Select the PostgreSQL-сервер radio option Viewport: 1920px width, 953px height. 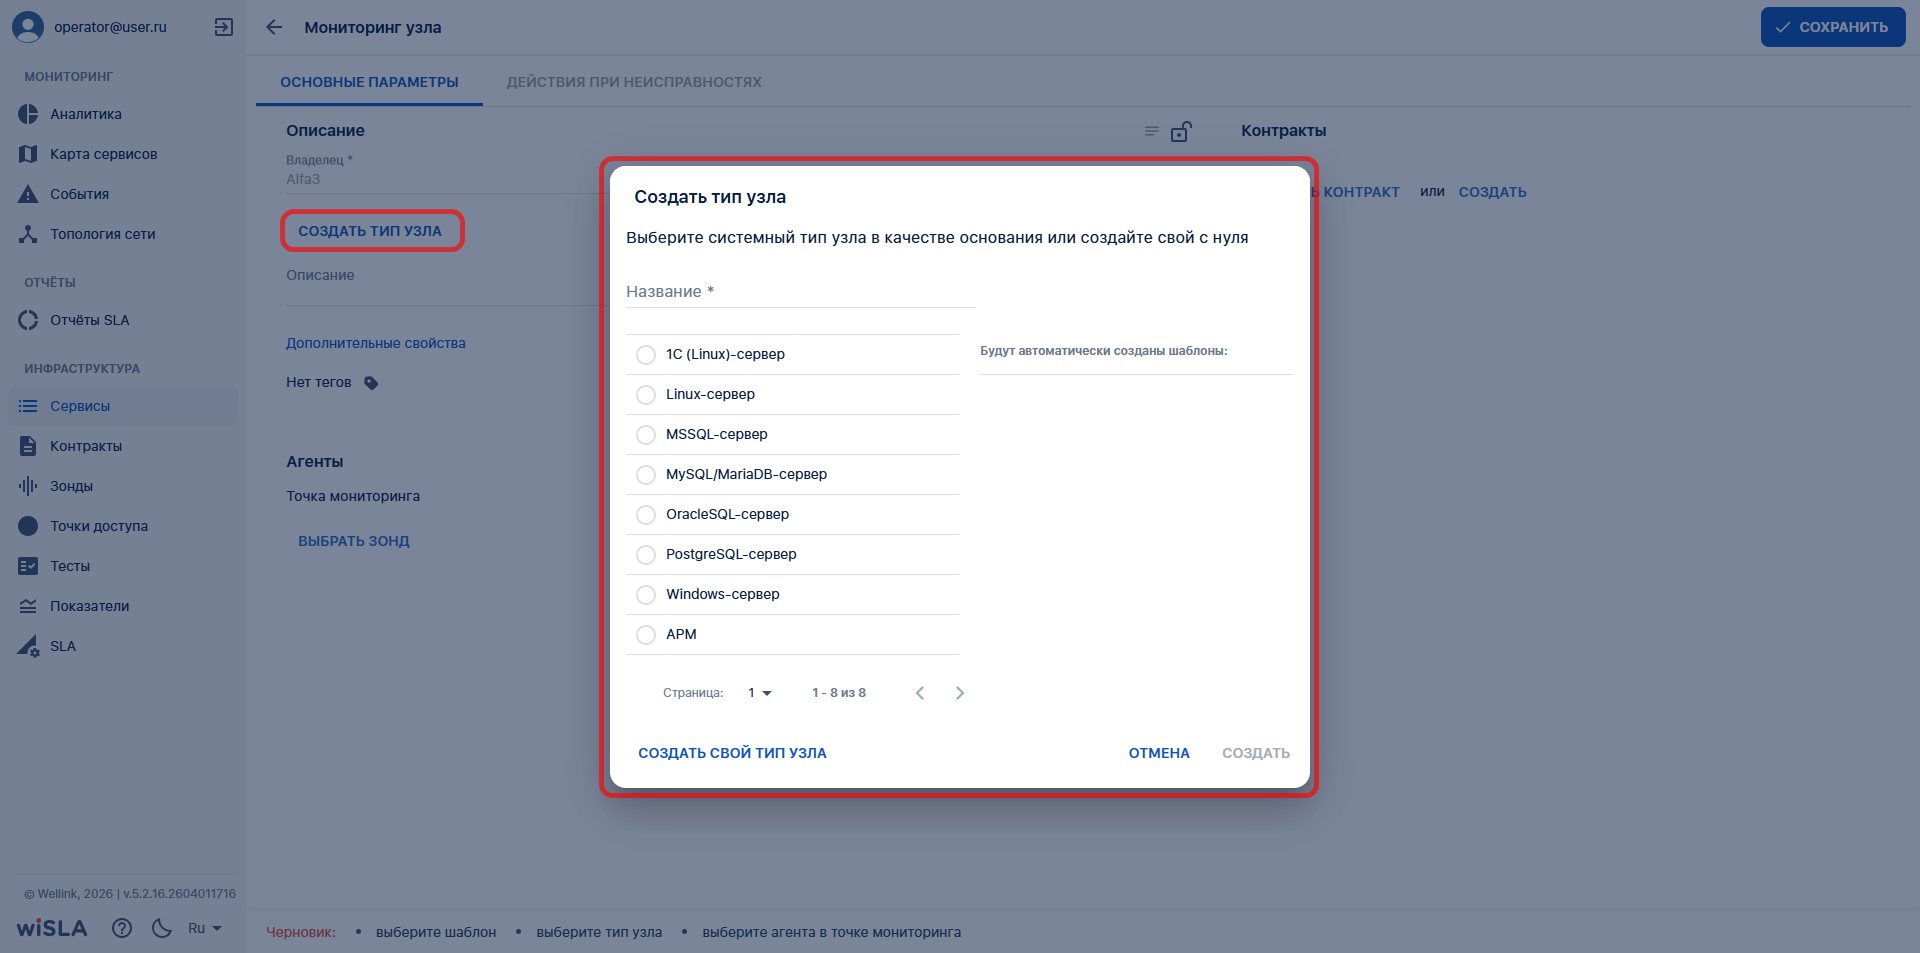click(646, 555)
